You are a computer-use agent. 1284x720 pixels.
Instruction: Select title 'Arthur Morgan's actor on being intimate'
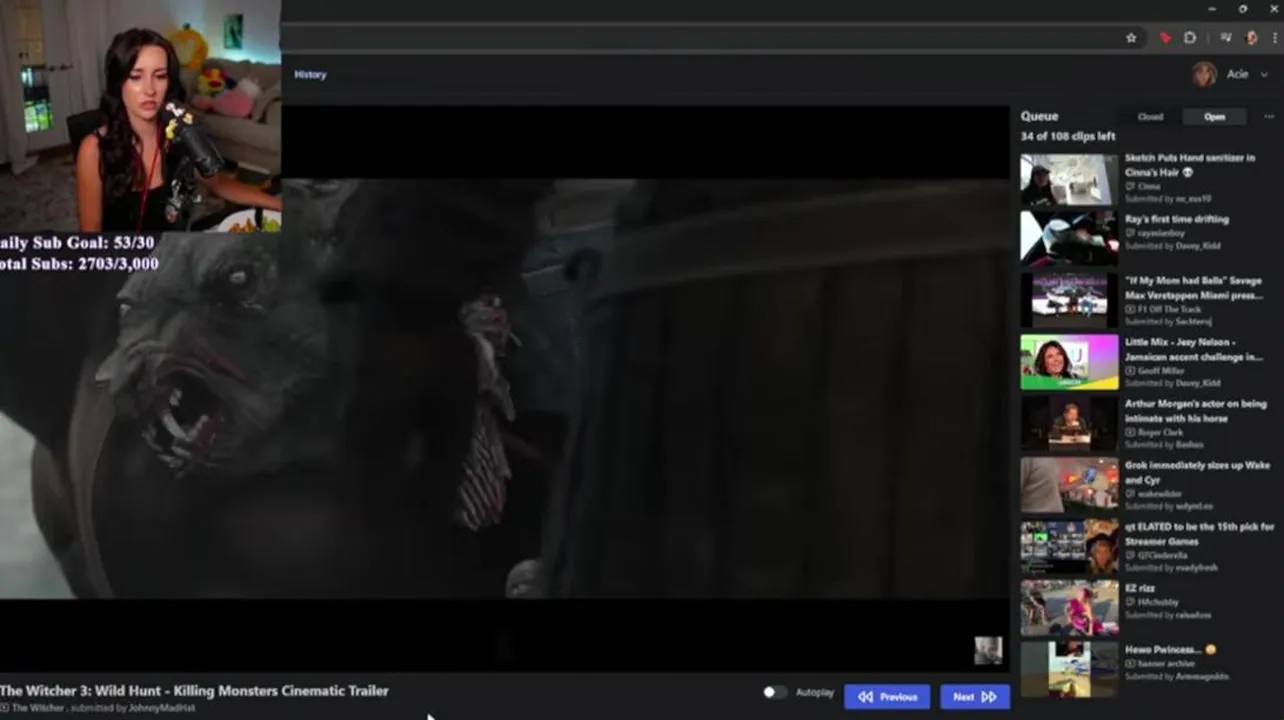[x=1196, y=411]
